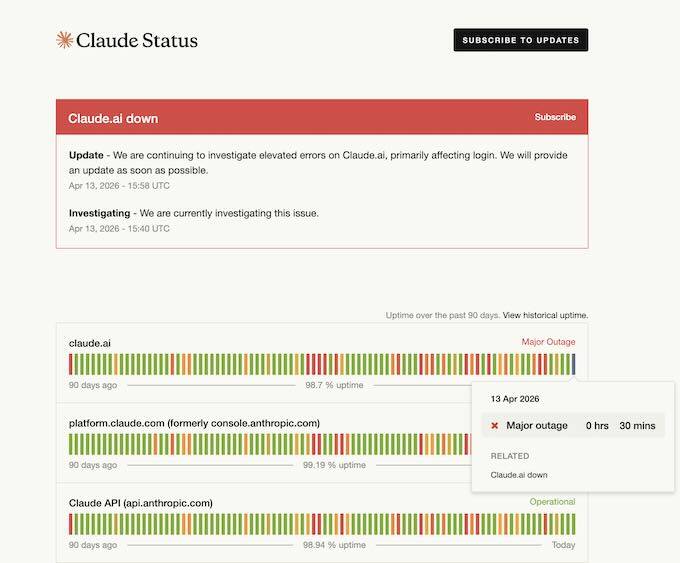The image size is (680, 563).
Task: Click the red X major outage icon
Action: (494, 426)
